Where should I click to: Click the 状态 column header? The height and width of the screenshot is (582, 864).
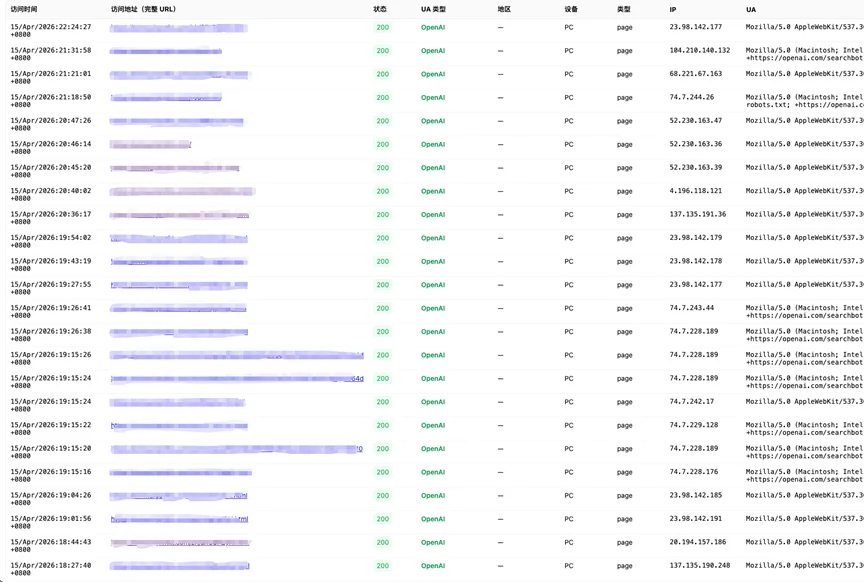point(380,9)
